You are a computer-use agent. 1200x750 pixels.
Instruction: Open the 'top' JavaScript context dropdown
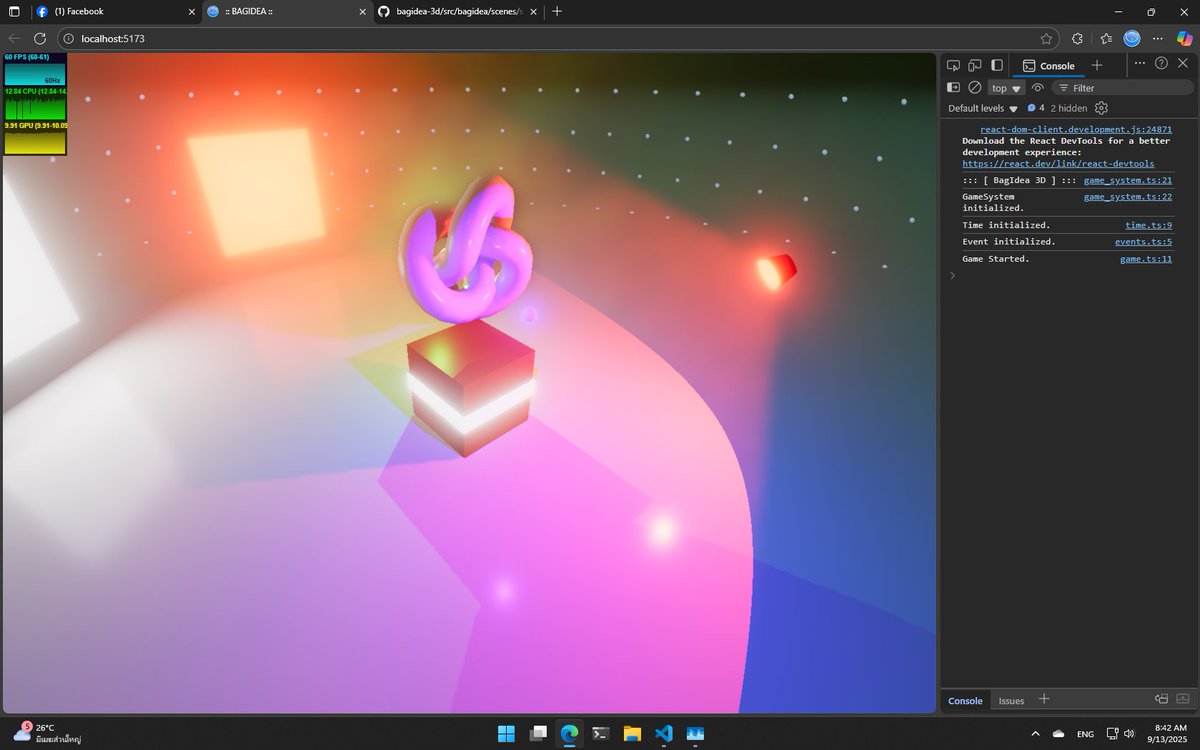click(x=1006, y=88)
